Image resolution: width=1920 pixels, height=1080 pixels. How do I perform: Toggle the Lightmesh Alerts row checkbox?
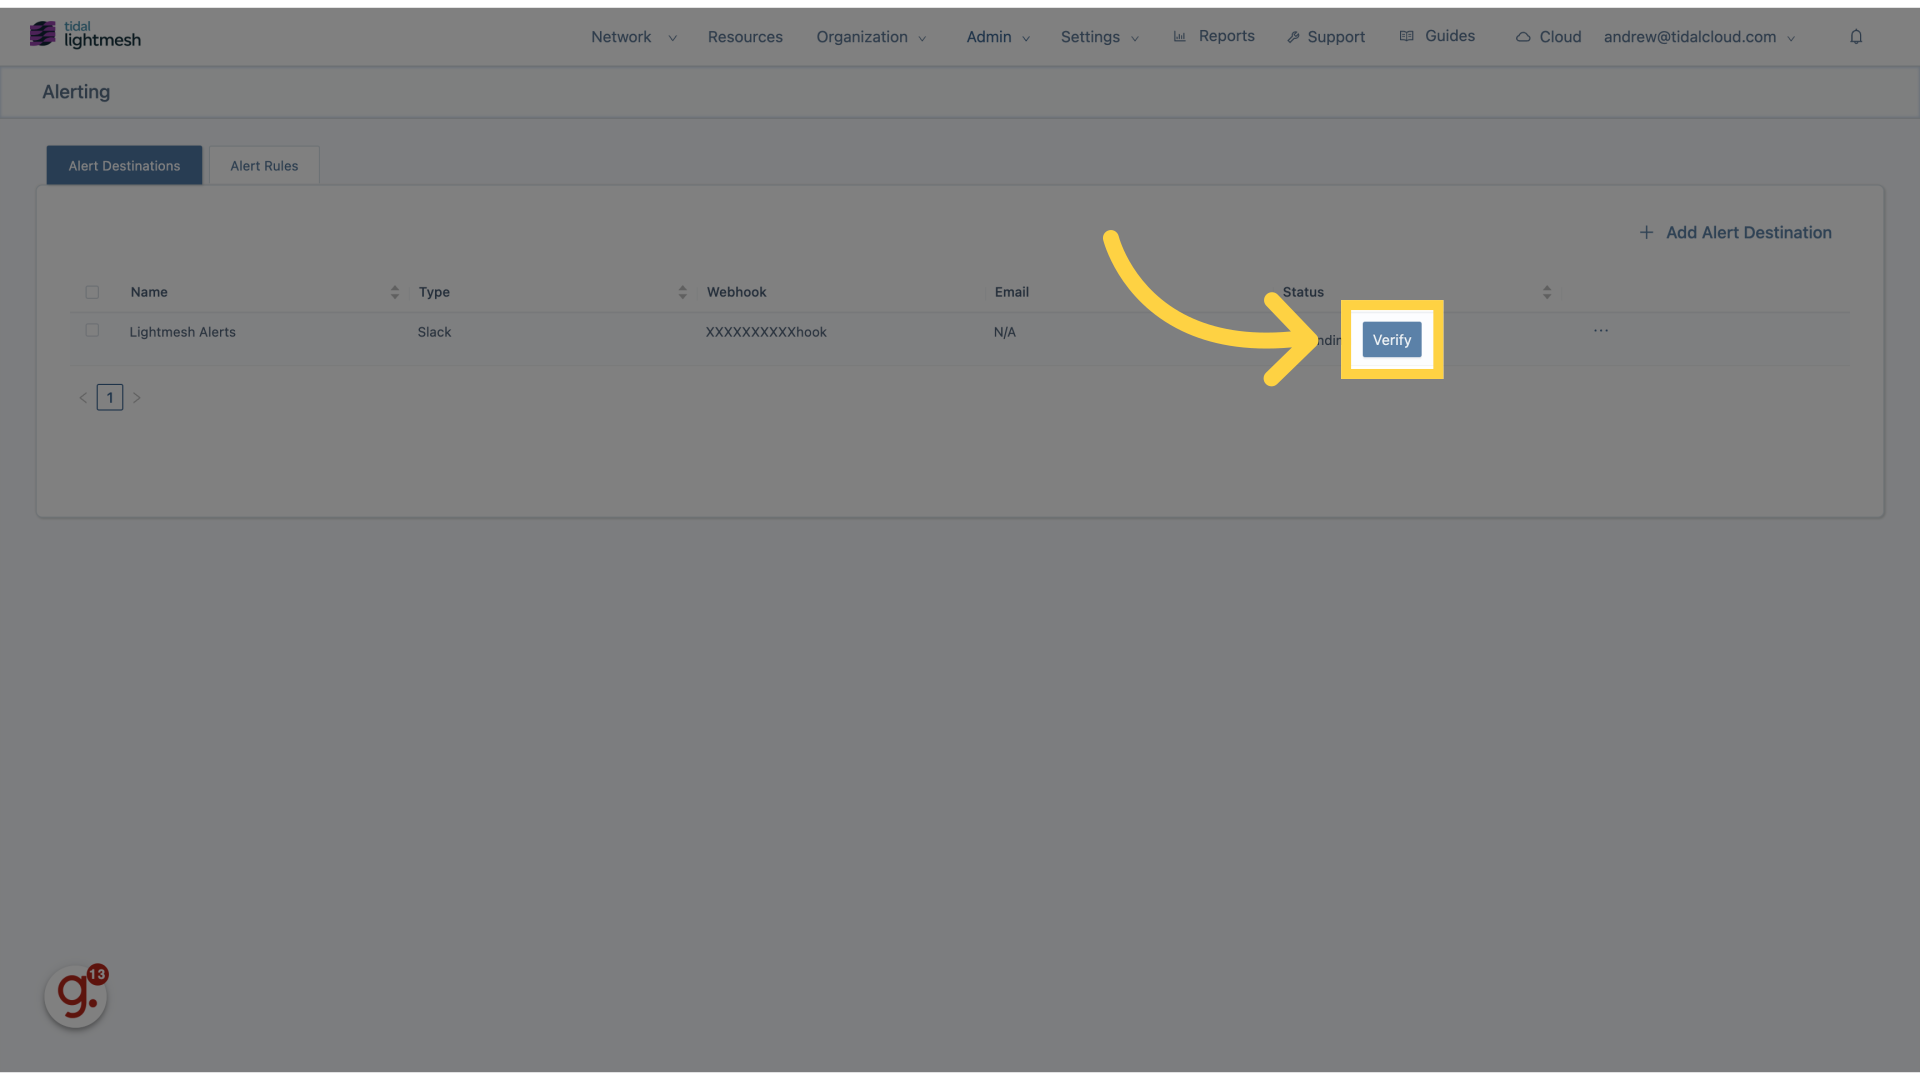click(91, 332)
